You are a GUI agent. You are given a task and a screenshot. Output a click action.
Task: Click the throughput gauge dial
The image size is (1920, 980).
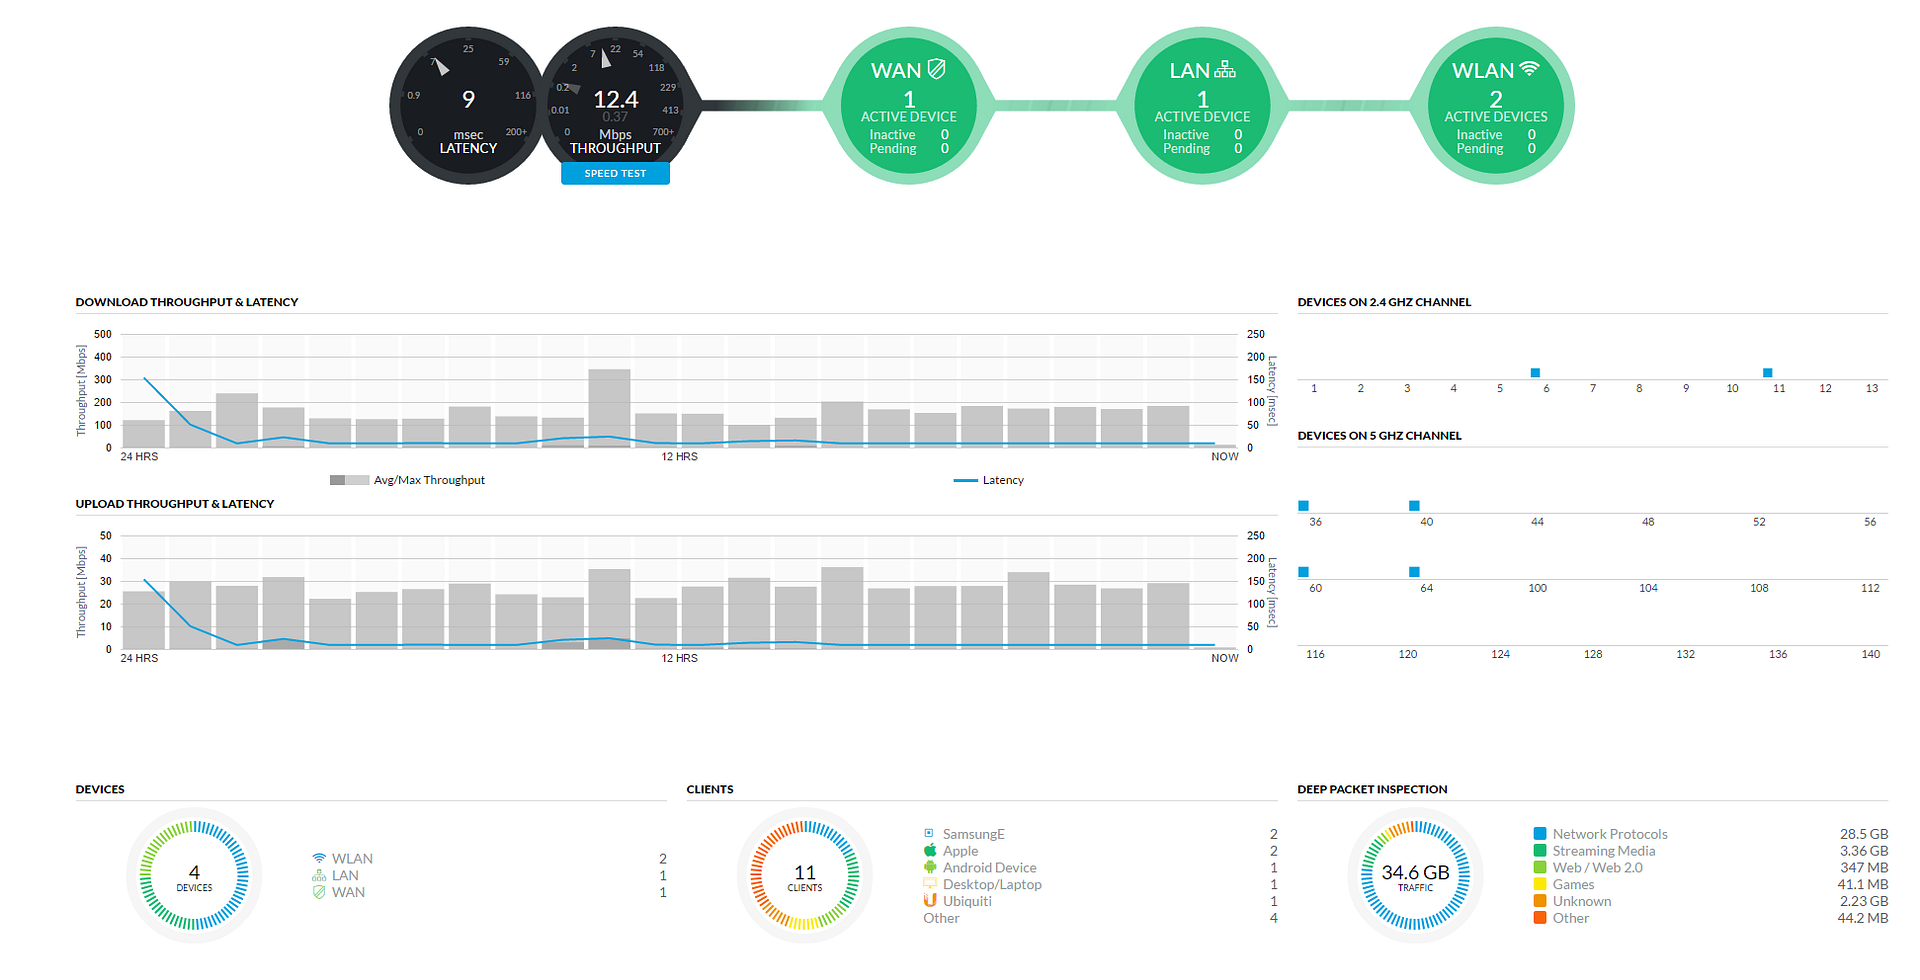615,98
